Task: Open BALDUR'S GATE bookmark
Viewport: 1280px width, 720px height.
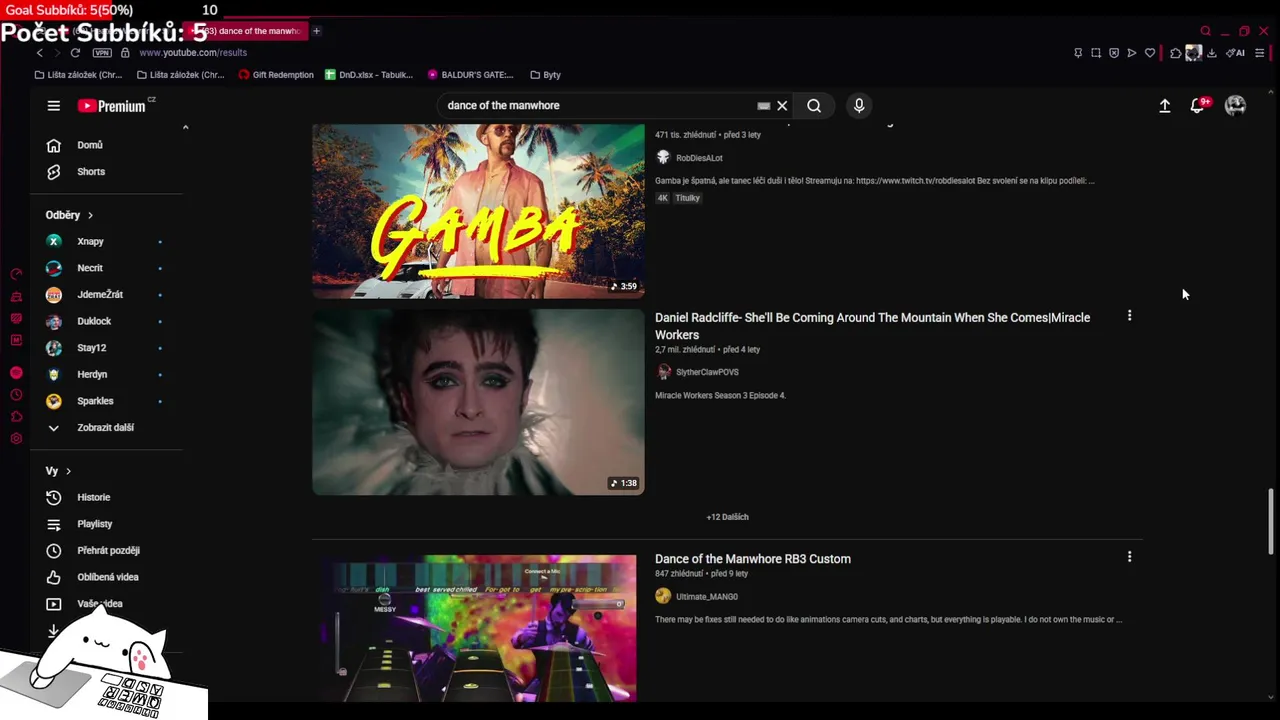Action: tap(470, 75)
